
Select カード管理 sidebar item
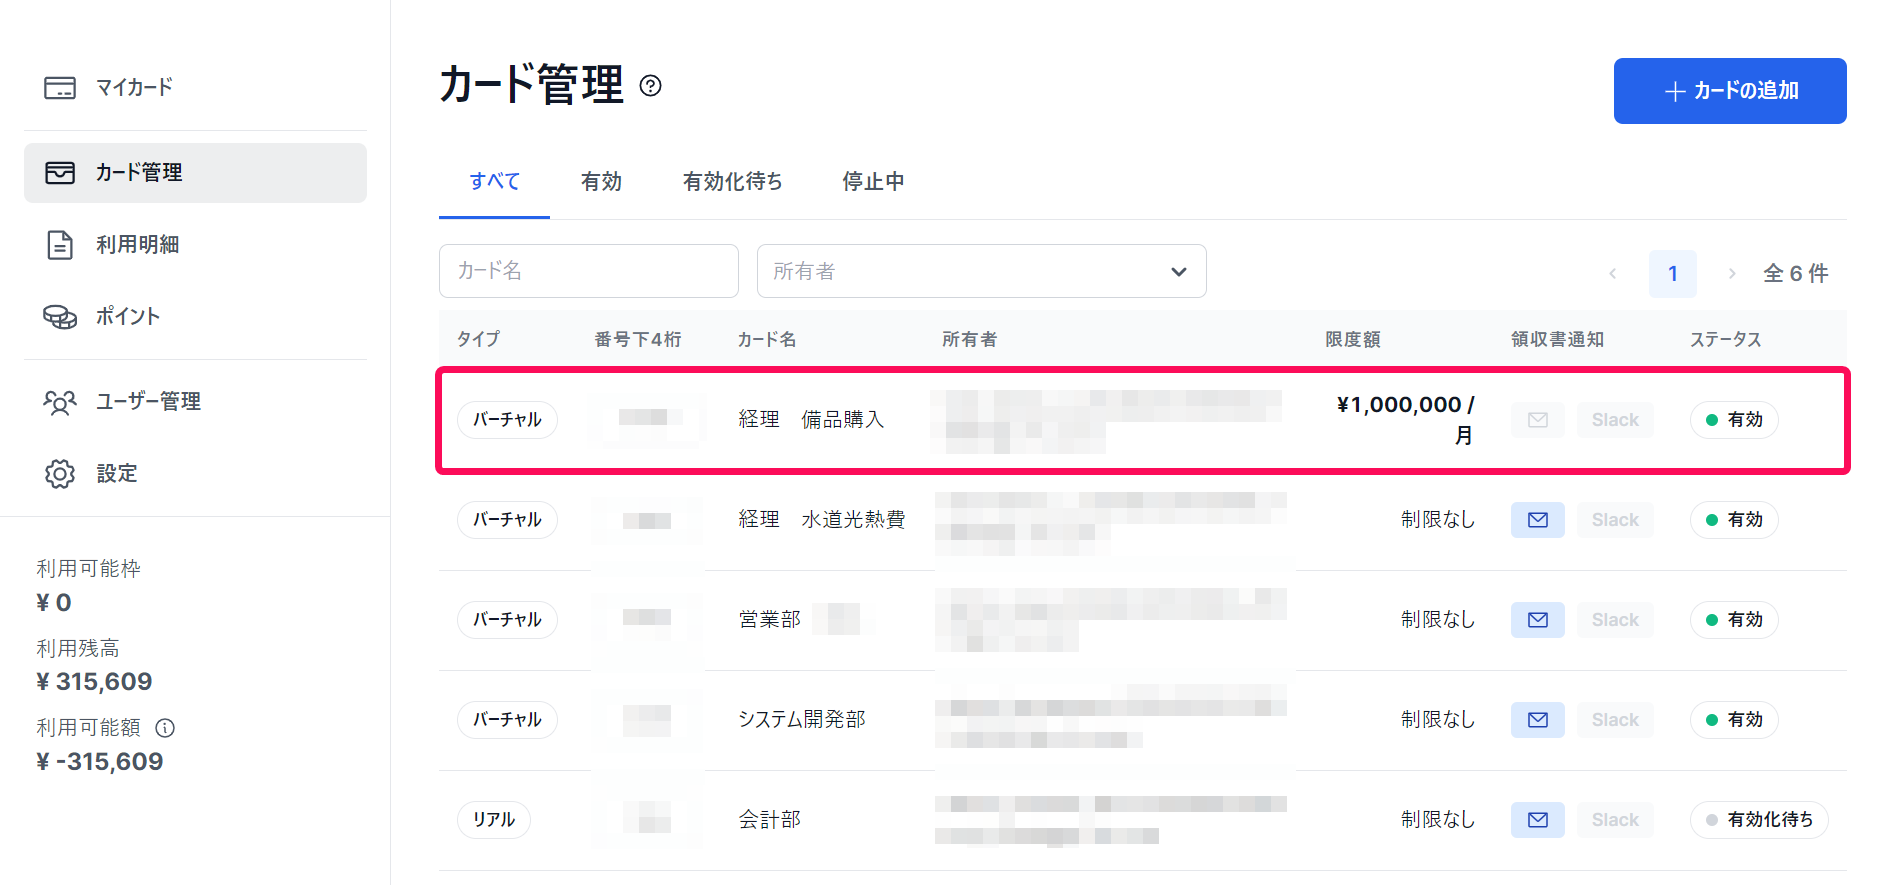[195, 172]
